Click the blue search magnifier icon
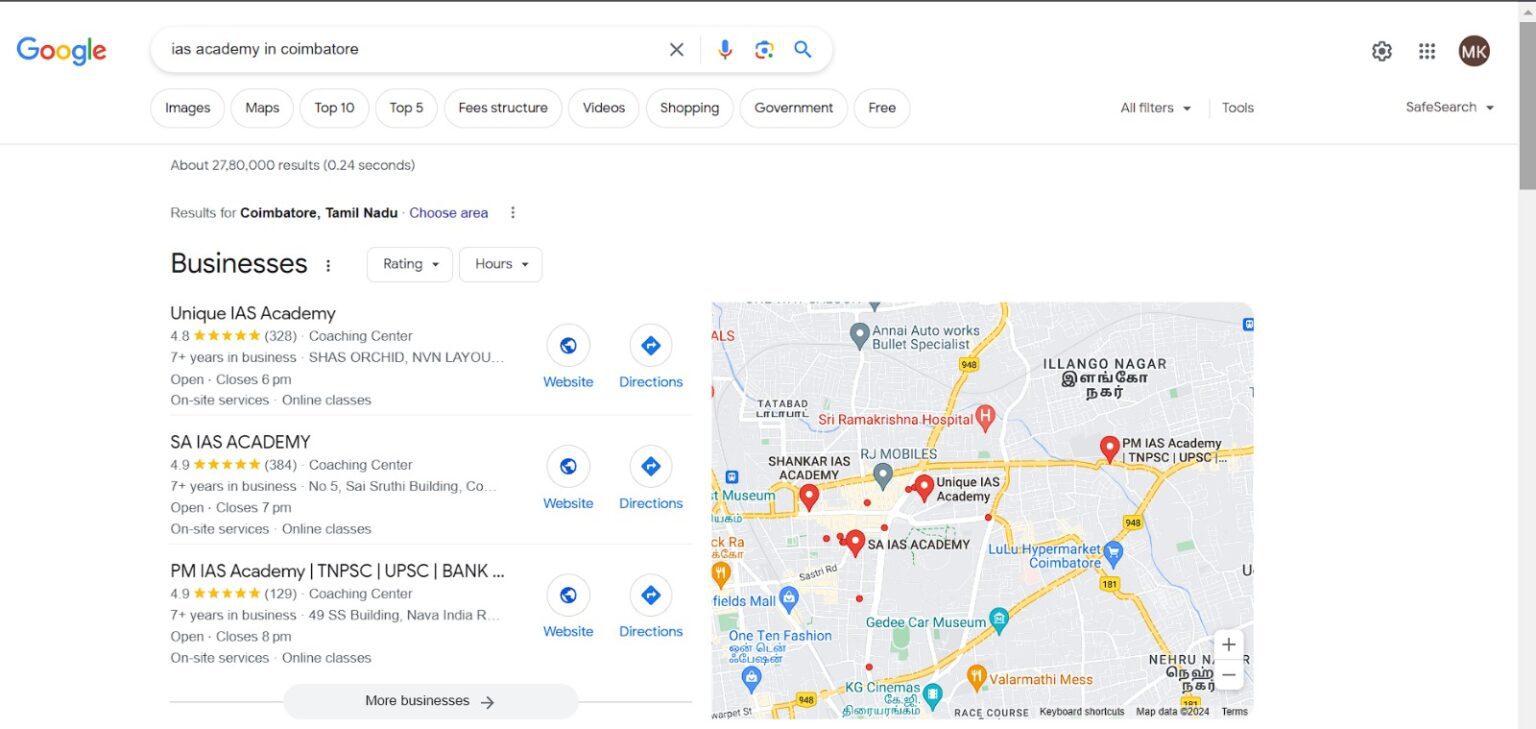Viewport: 1536px width, 729px height. [803, 50]
